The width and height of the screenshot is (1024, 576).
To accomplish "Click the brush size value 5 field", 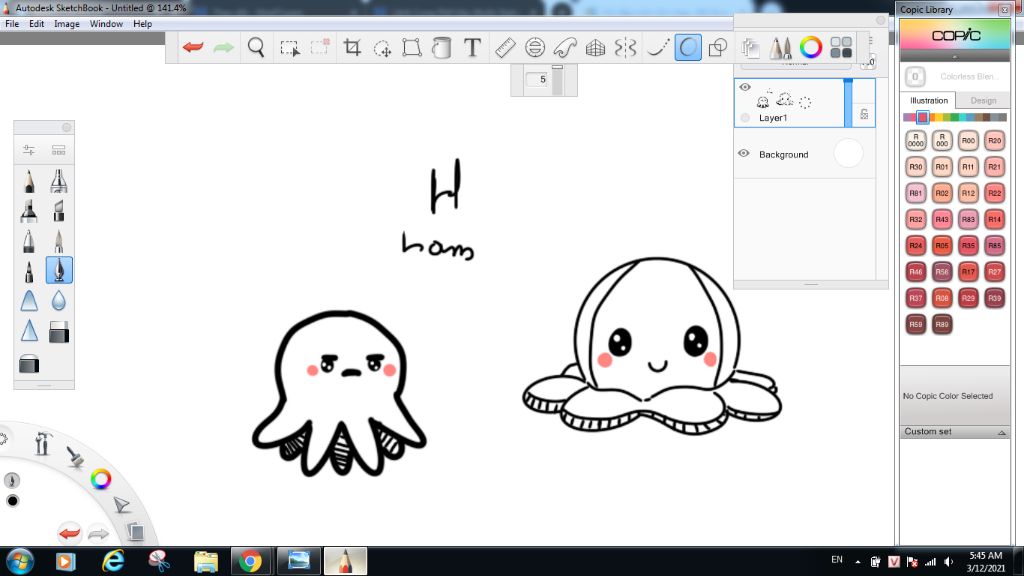I will 538,79.
